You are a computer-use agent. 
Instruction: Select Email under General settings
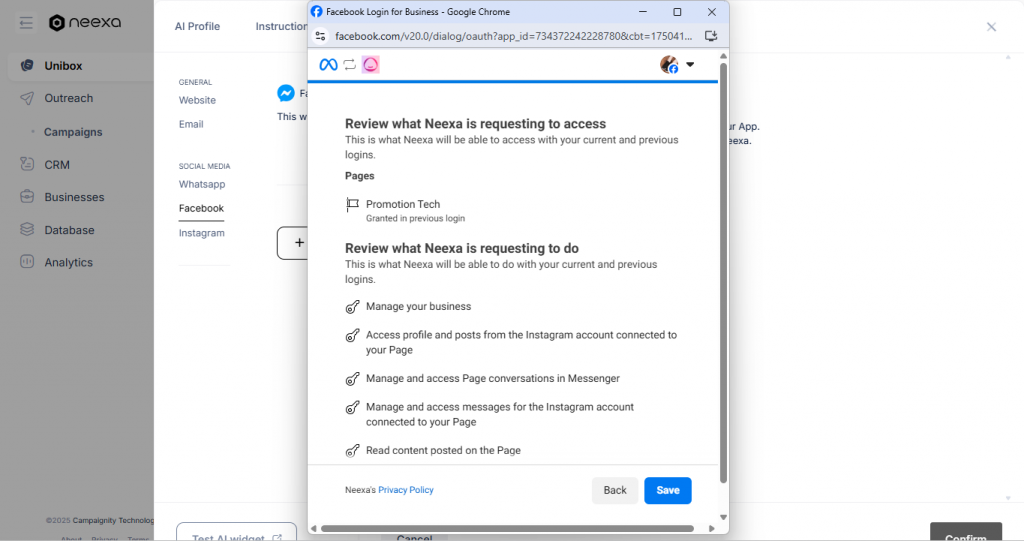(x=191, y=124)
